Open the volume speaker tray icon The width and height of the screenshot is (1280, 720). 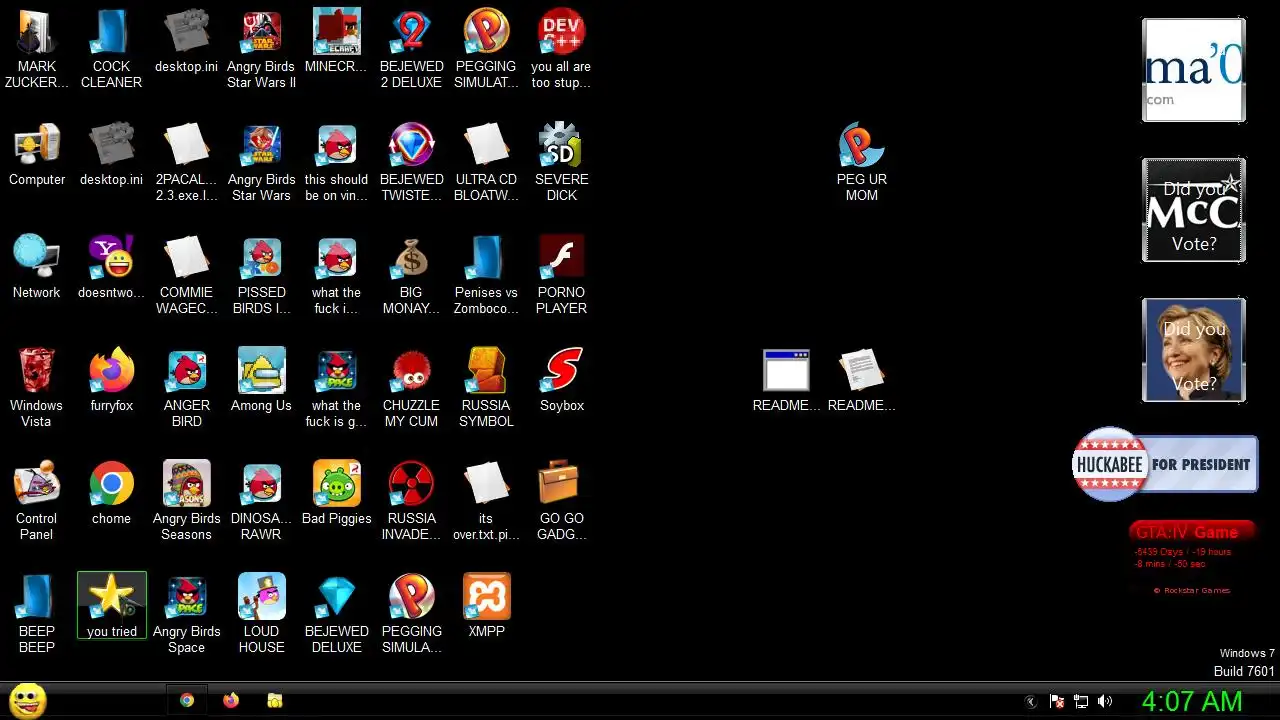coord(1105,702)
